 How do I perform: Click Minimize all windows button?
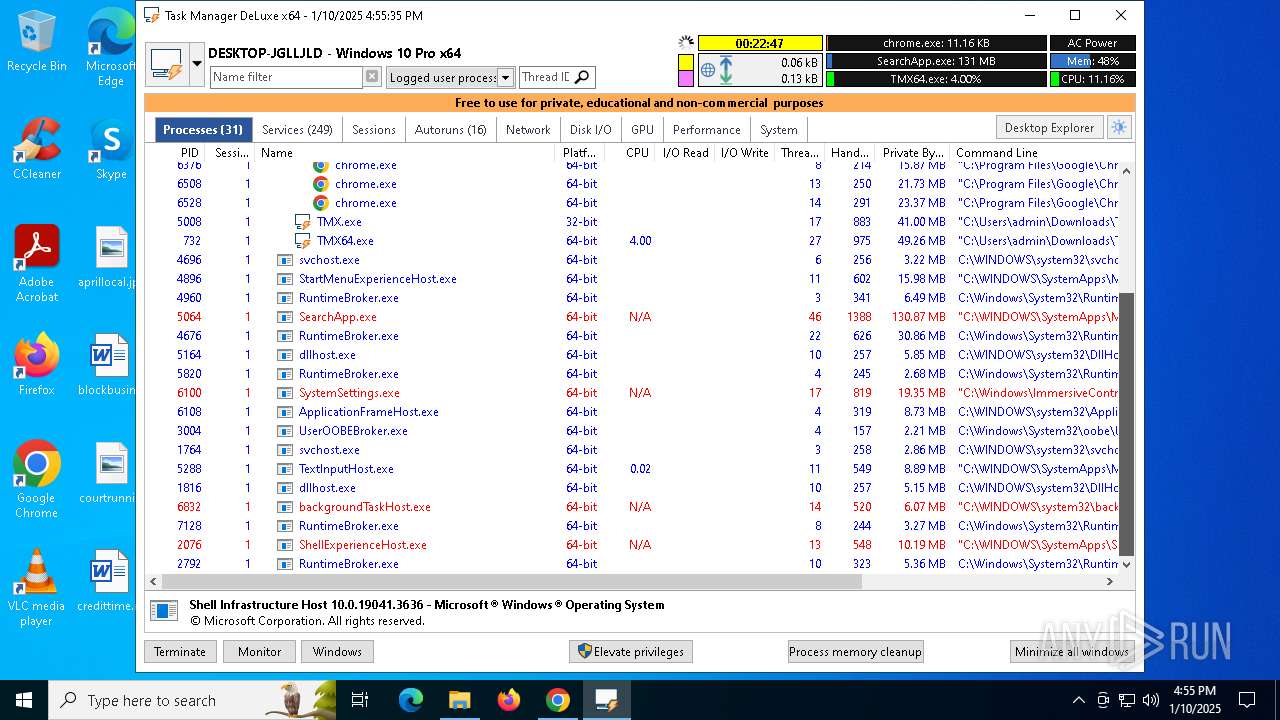pos(1072,652)
